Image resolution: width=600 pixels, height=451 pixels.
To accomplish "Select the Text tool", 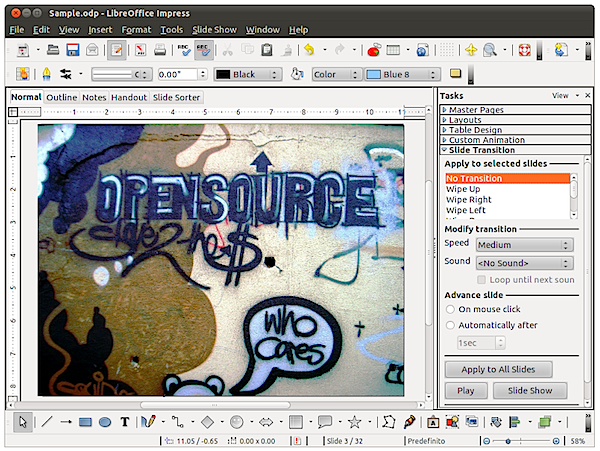I will [x=125, y=422].
